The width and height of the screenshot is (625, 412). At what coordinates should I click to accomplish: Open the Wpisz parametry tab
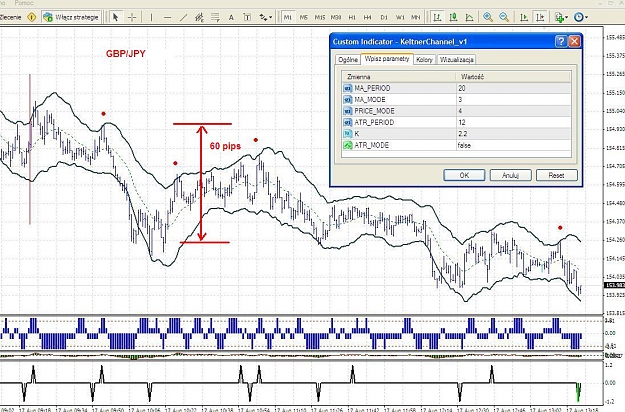pos(387,59)
